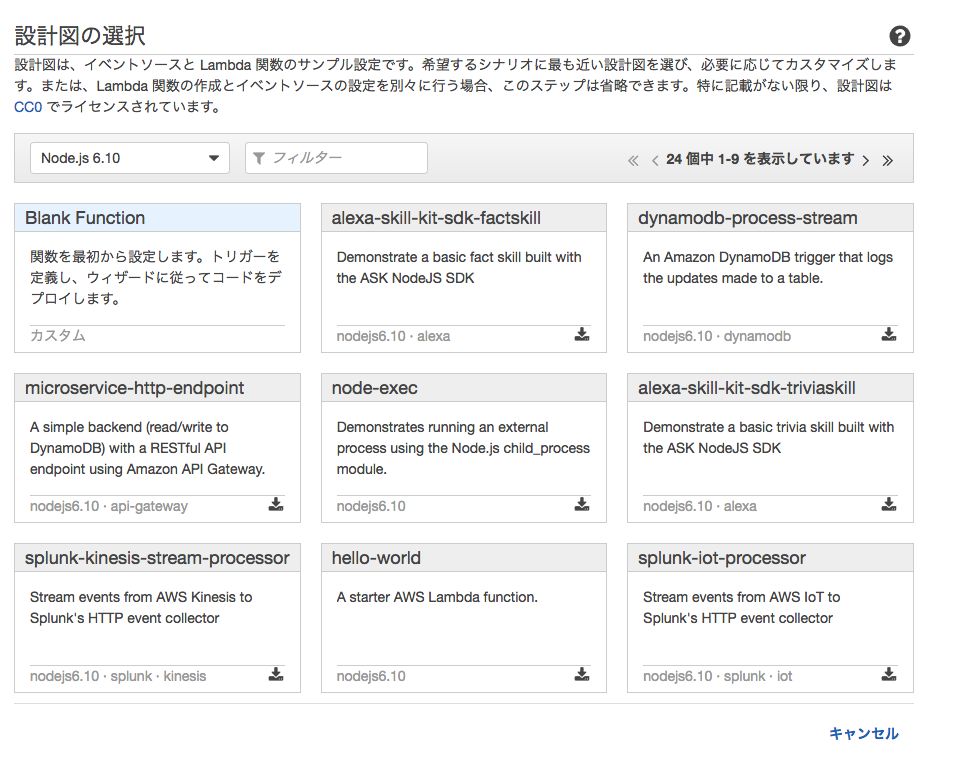Download the splunk-iot-processor blueprint
Screen dimensions: 979x760
coord(889,675)
